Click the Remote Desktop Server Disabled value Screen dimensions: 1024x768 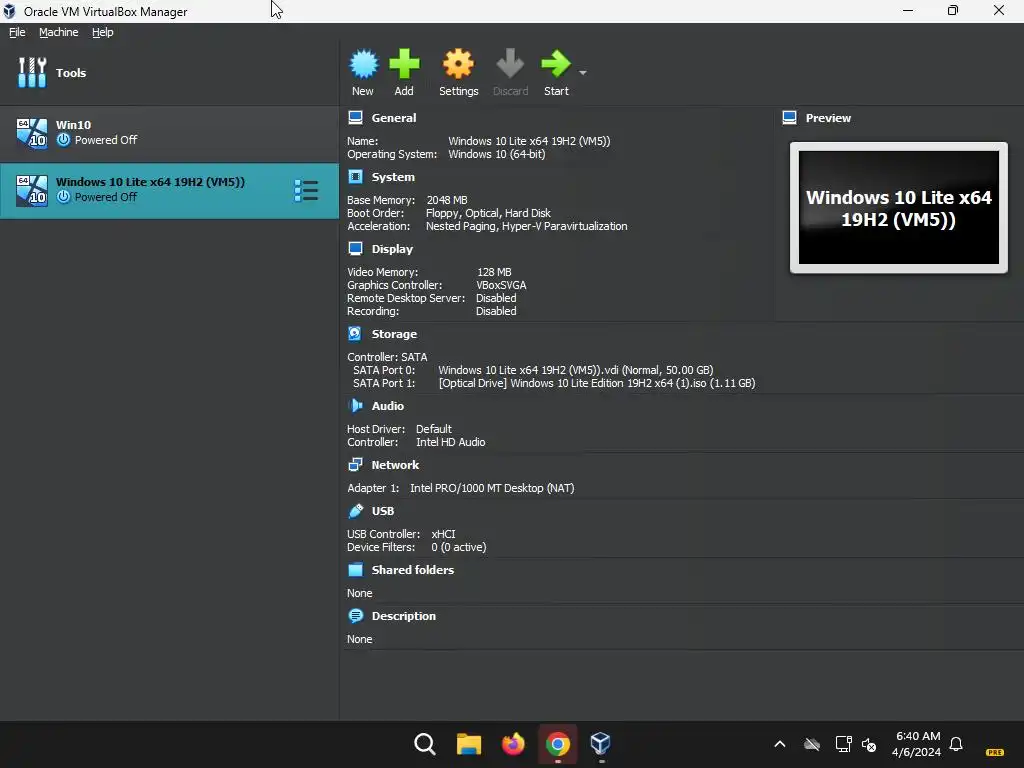click(496, 298)
